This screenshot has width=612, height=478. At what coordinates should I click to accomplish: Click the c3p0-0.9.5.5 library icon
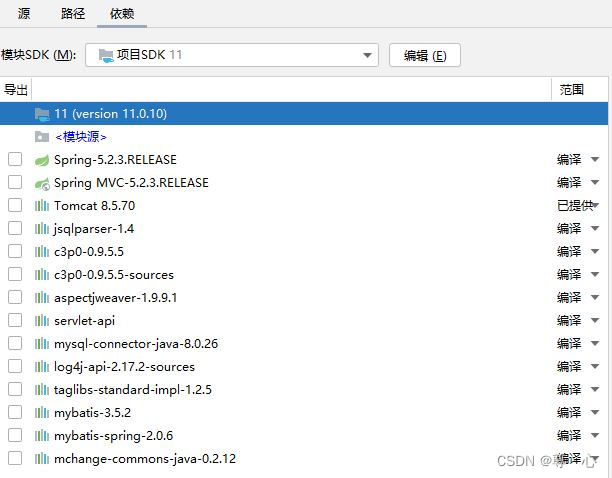tap(42, 252)
